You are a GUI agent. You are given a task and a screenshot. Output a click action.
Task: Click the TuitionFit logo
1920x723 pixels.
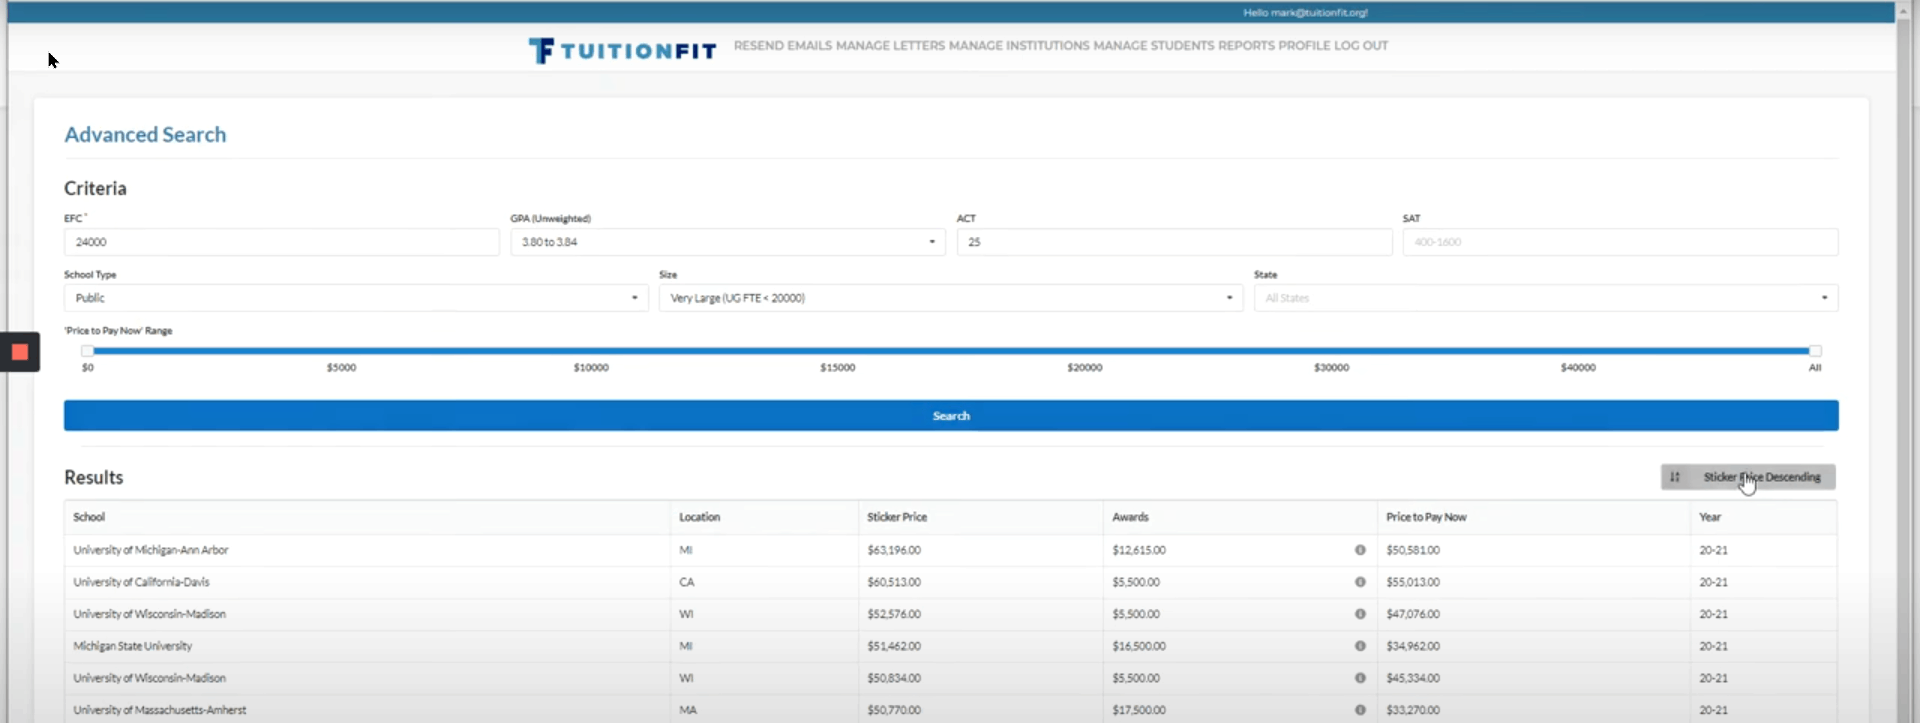(x=623, y=50)
